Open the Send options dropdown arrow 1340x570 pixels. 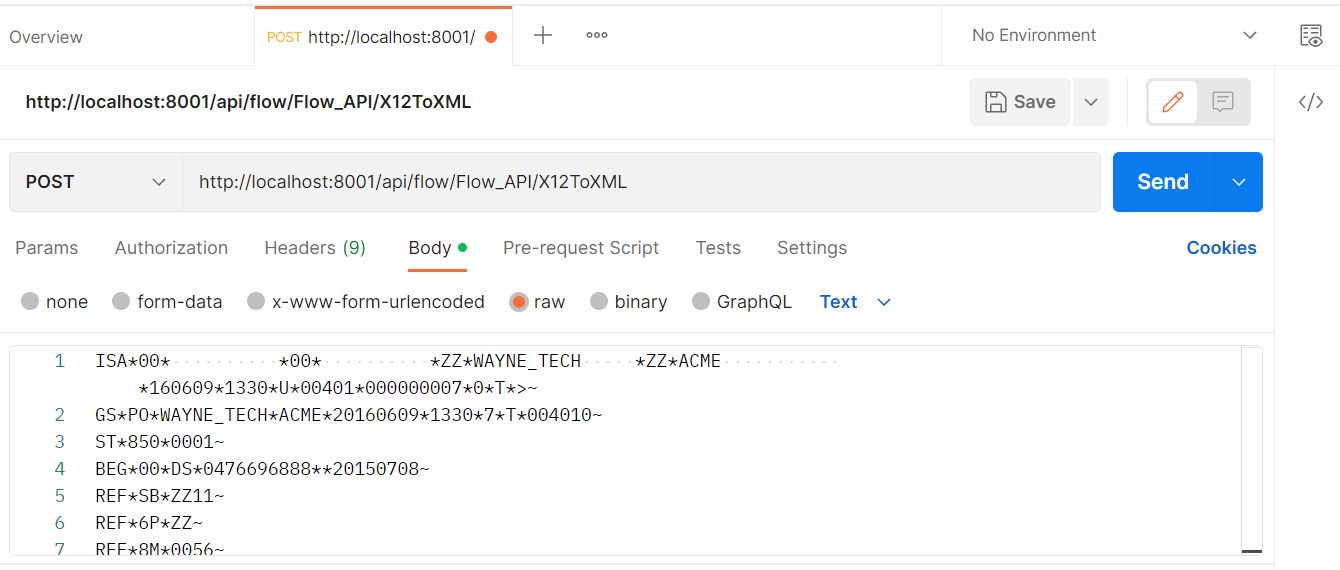click(1239, 182)
